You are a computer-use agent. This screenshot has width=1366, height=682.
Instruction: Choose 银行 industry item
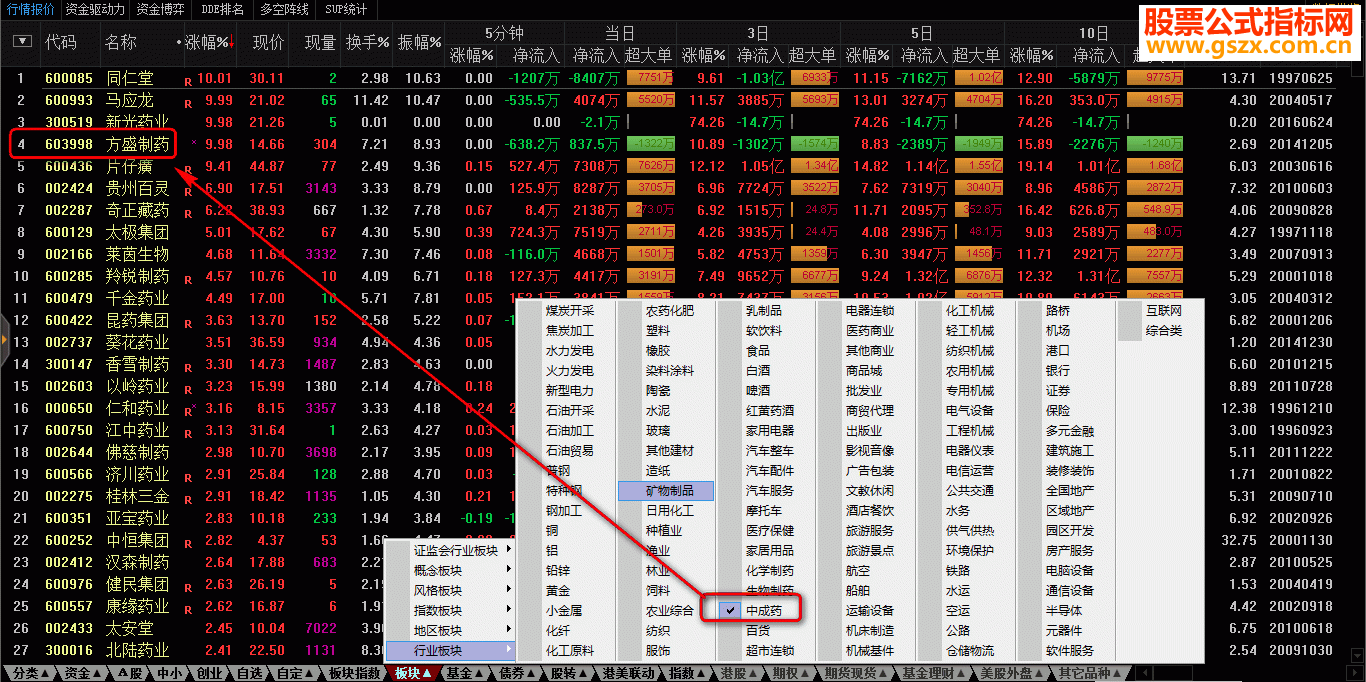point(1058,370)
